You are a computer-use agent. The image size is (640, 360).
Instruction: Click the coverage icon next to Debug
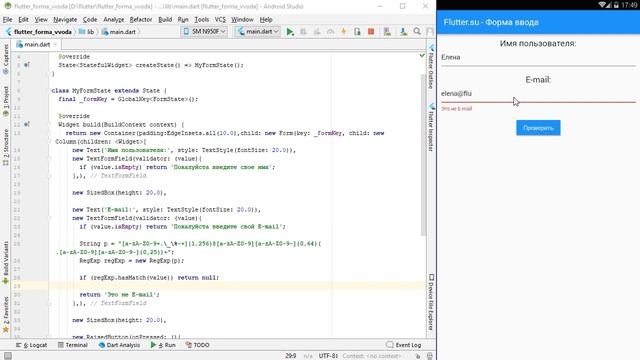(x=317, y=31)
